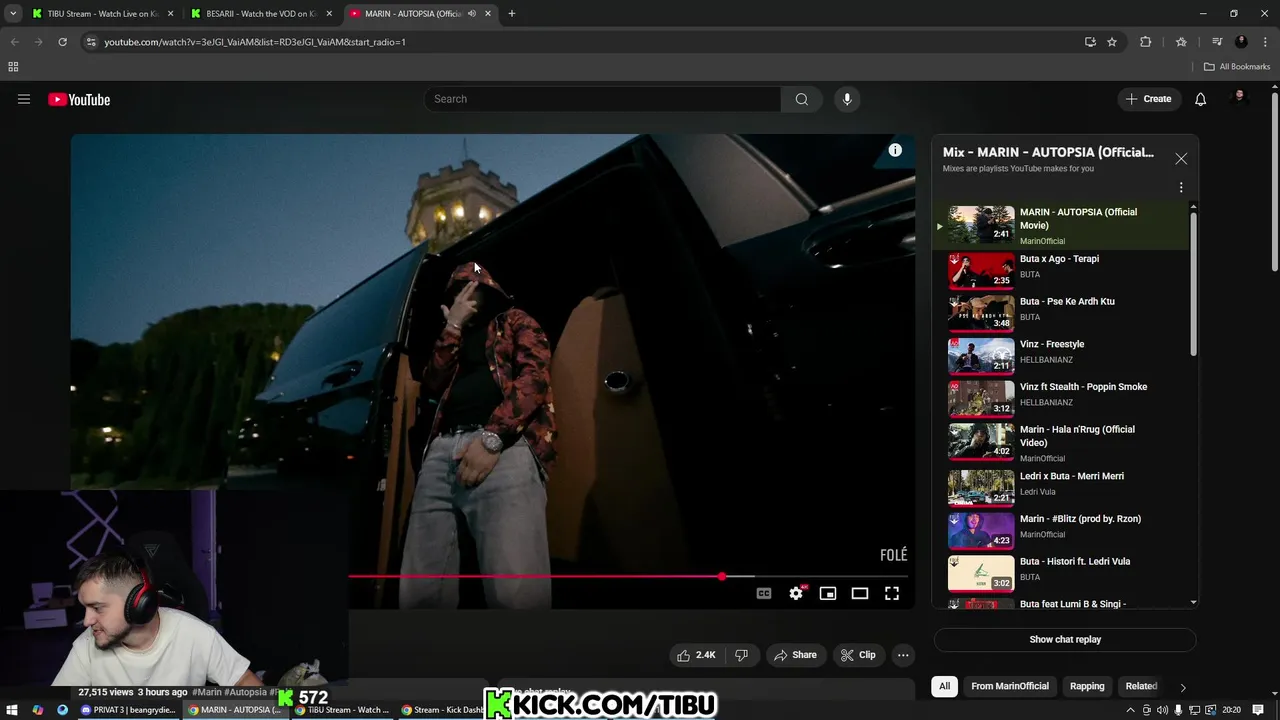This screenshot has height=720, width=1280.
Task: Switch to TIBU Stream tab
Action: point(102,14)
